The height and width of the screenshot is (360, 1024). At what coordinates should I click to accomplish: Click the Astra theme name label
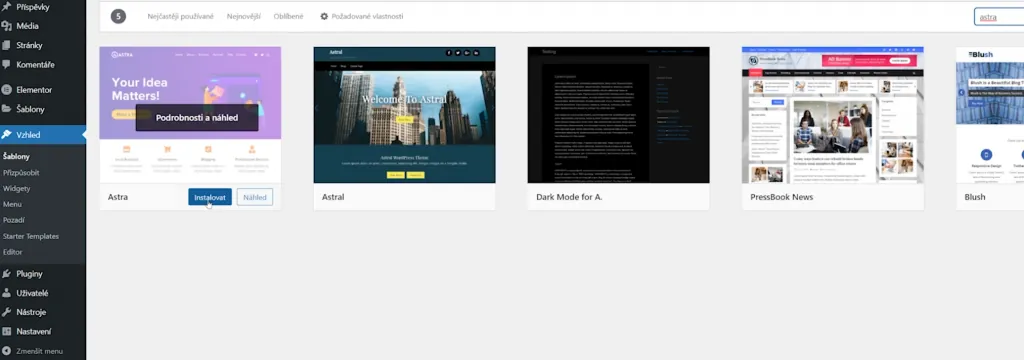pos(118,197)
